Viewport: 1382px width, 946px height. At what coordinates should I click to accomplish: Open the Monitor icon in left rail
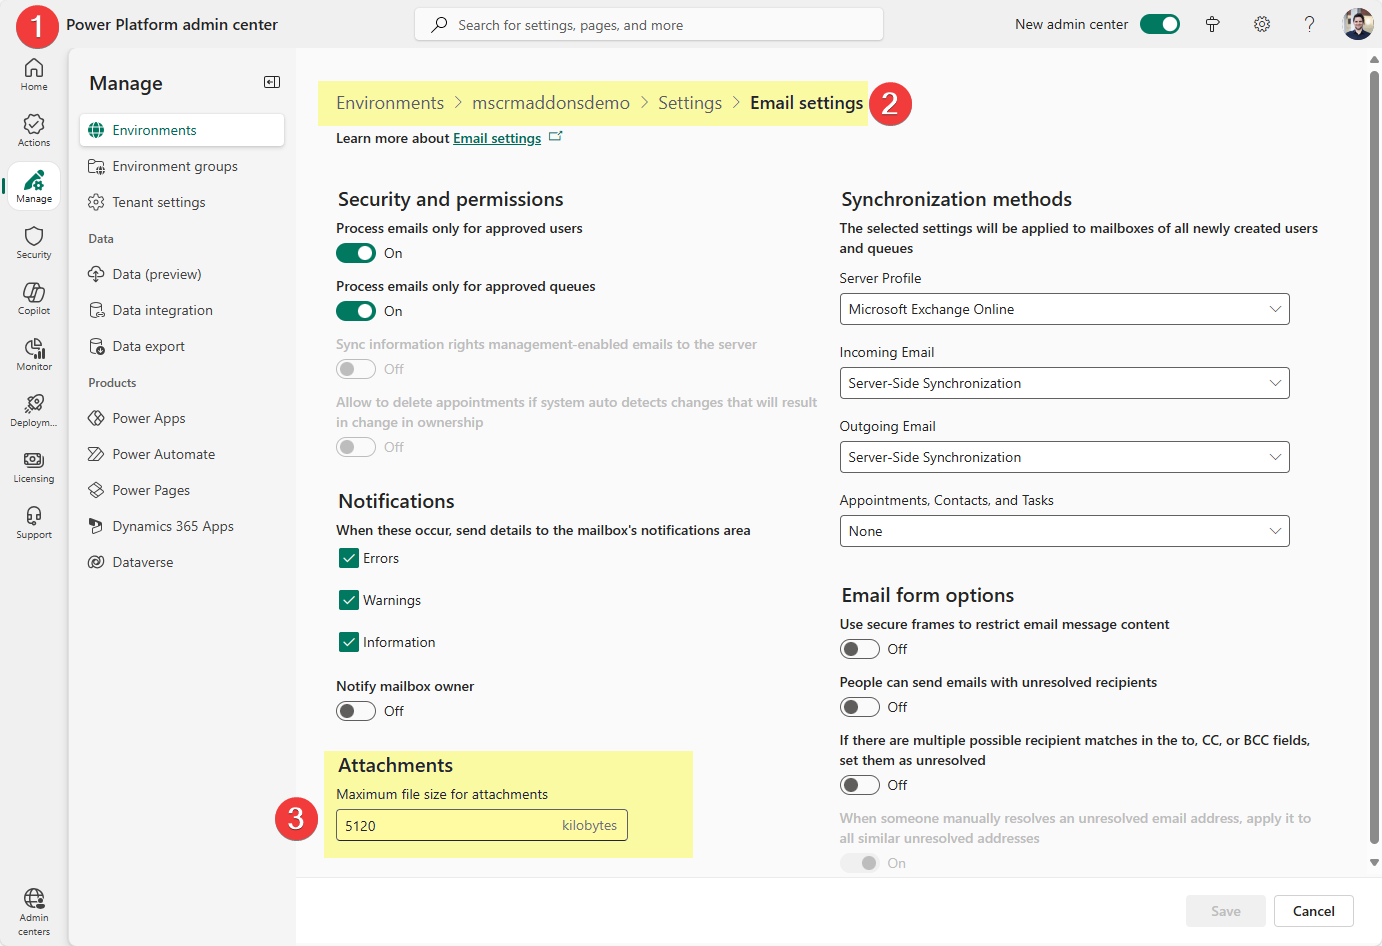(34, 354)
